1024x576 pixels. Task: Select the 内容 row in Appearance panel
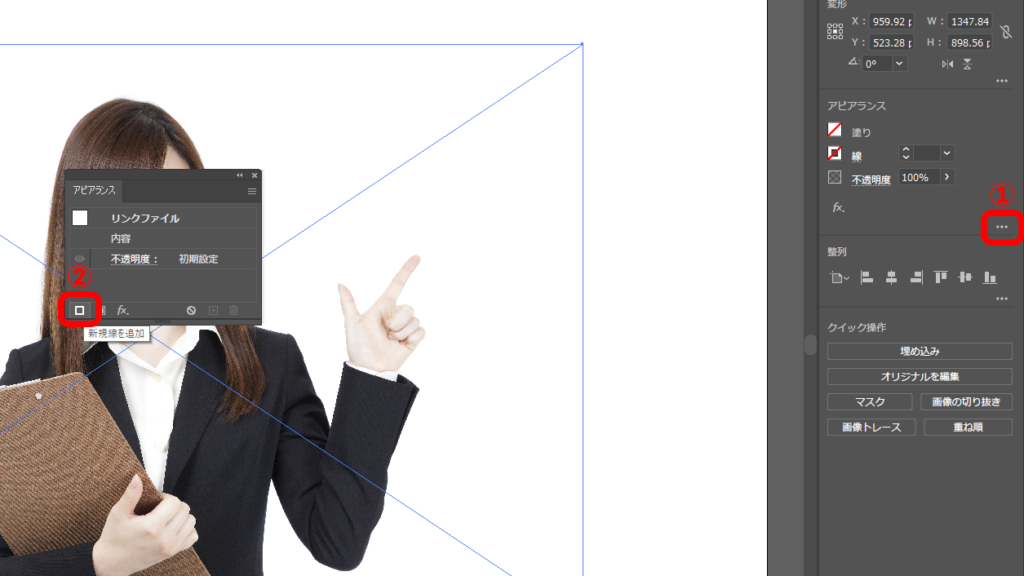pyautogui.click(x=163, y=238)
